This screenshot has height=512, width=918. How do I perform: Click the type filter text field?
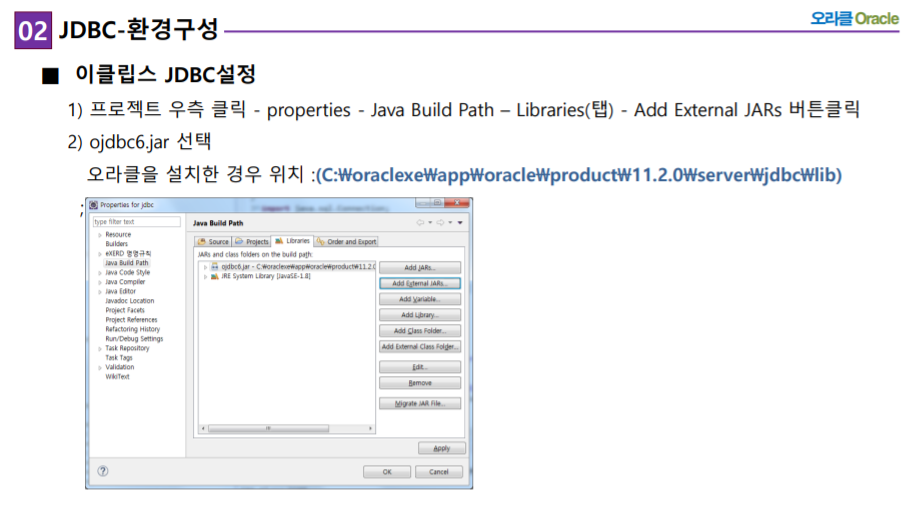point(136,222)
